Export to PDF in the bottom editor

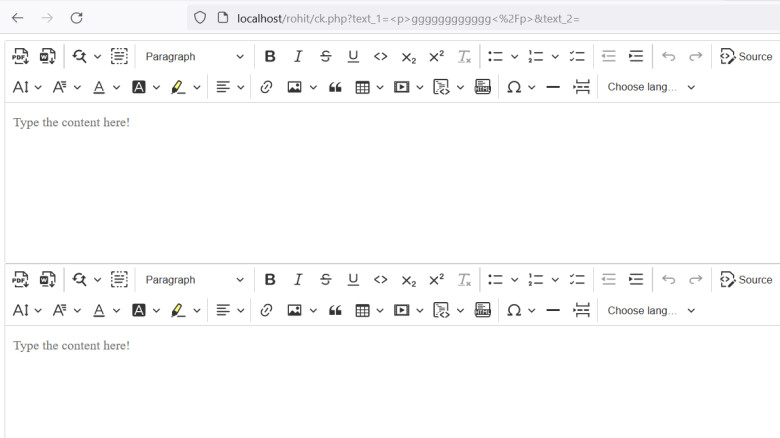pyautogui.click(x=20, y=280)
